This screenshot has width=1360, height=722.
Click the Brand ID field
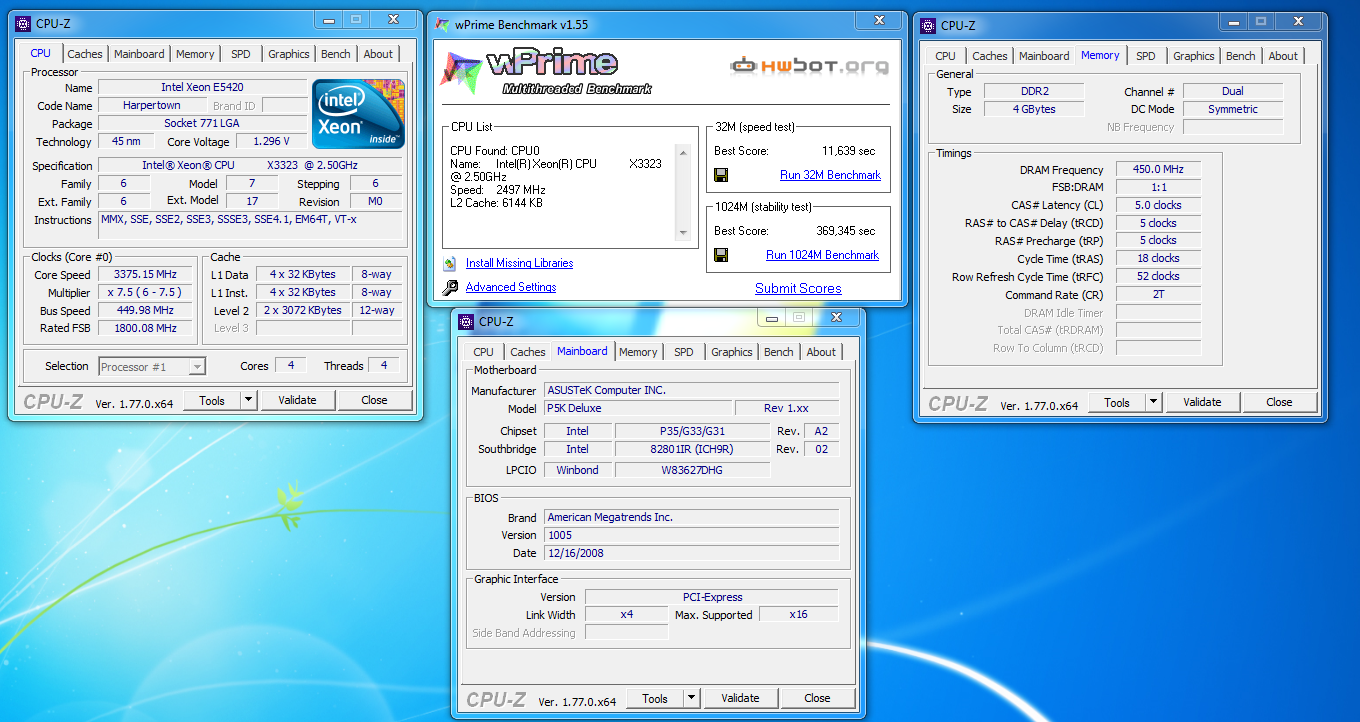coord(284,106)
